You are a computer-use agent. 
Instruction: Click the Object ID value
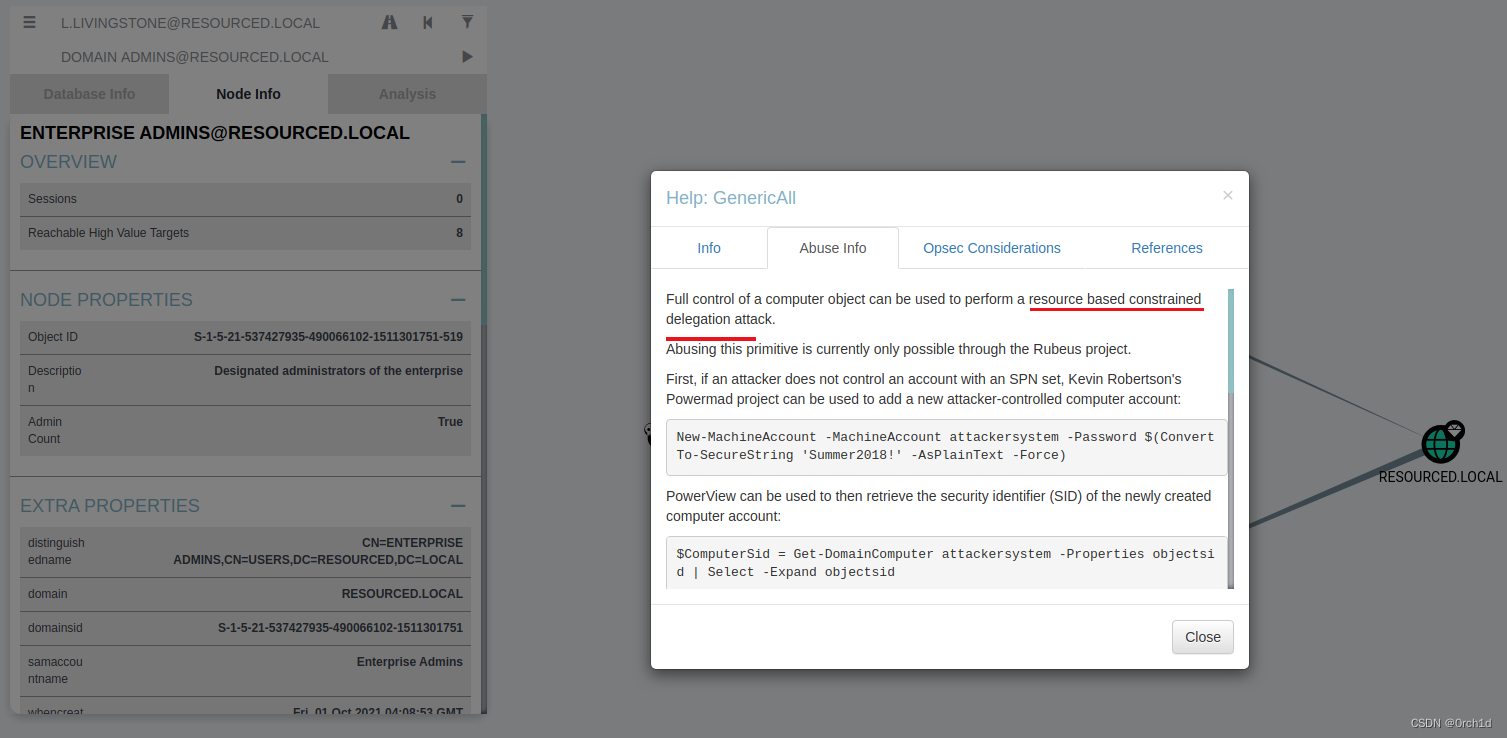point(328,337)
